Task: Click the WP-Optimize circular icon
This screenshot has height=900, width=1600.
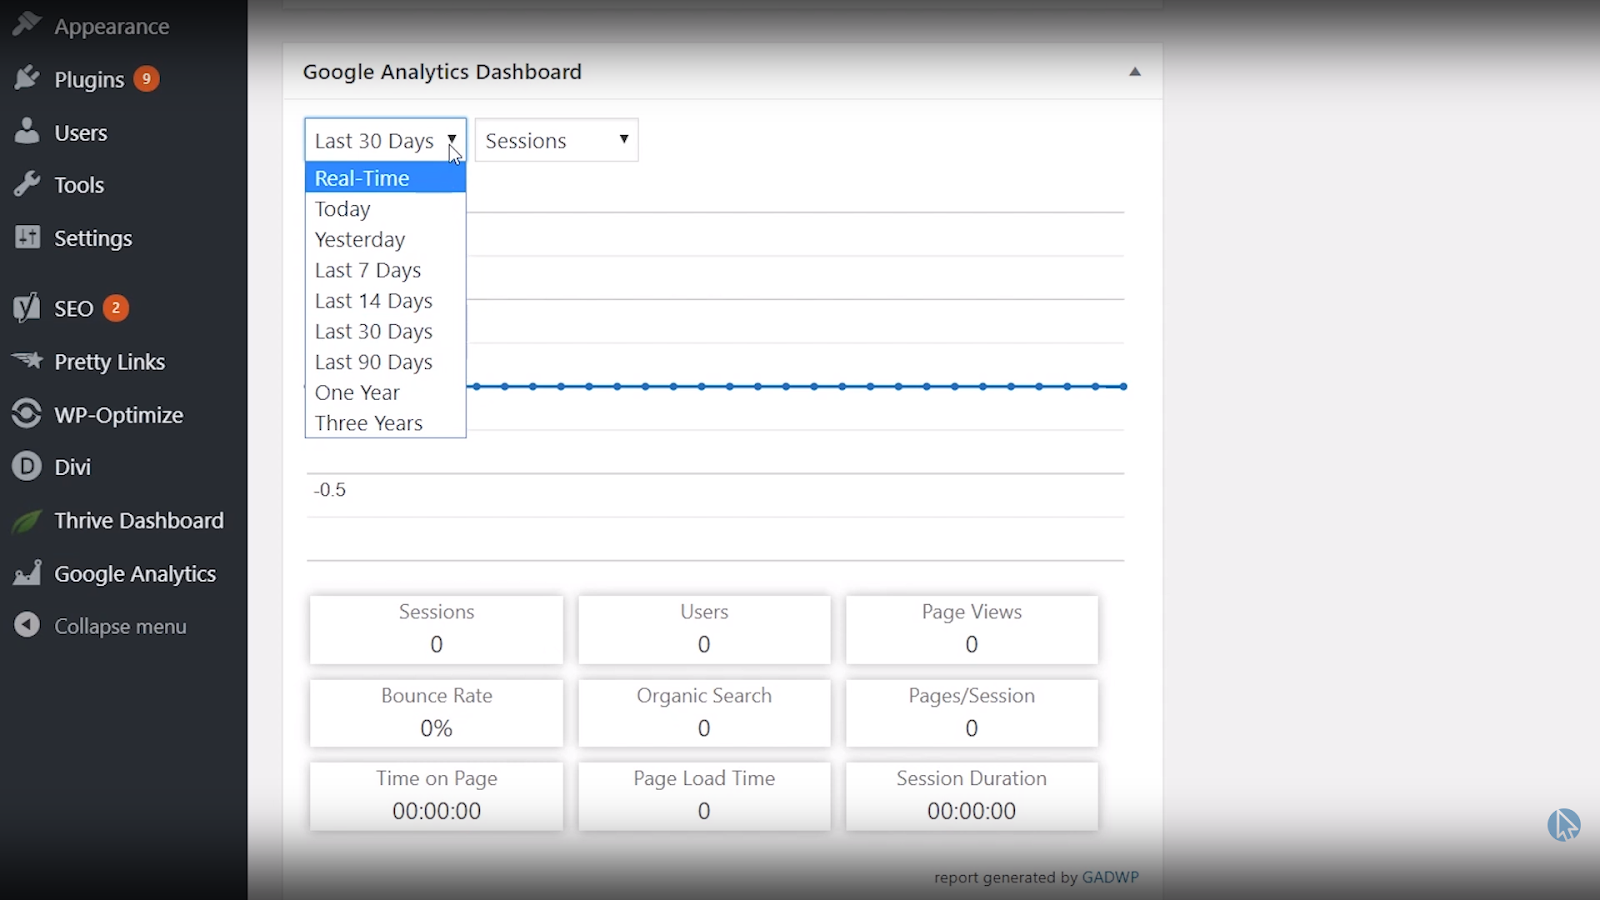Action: click(27, 414)
